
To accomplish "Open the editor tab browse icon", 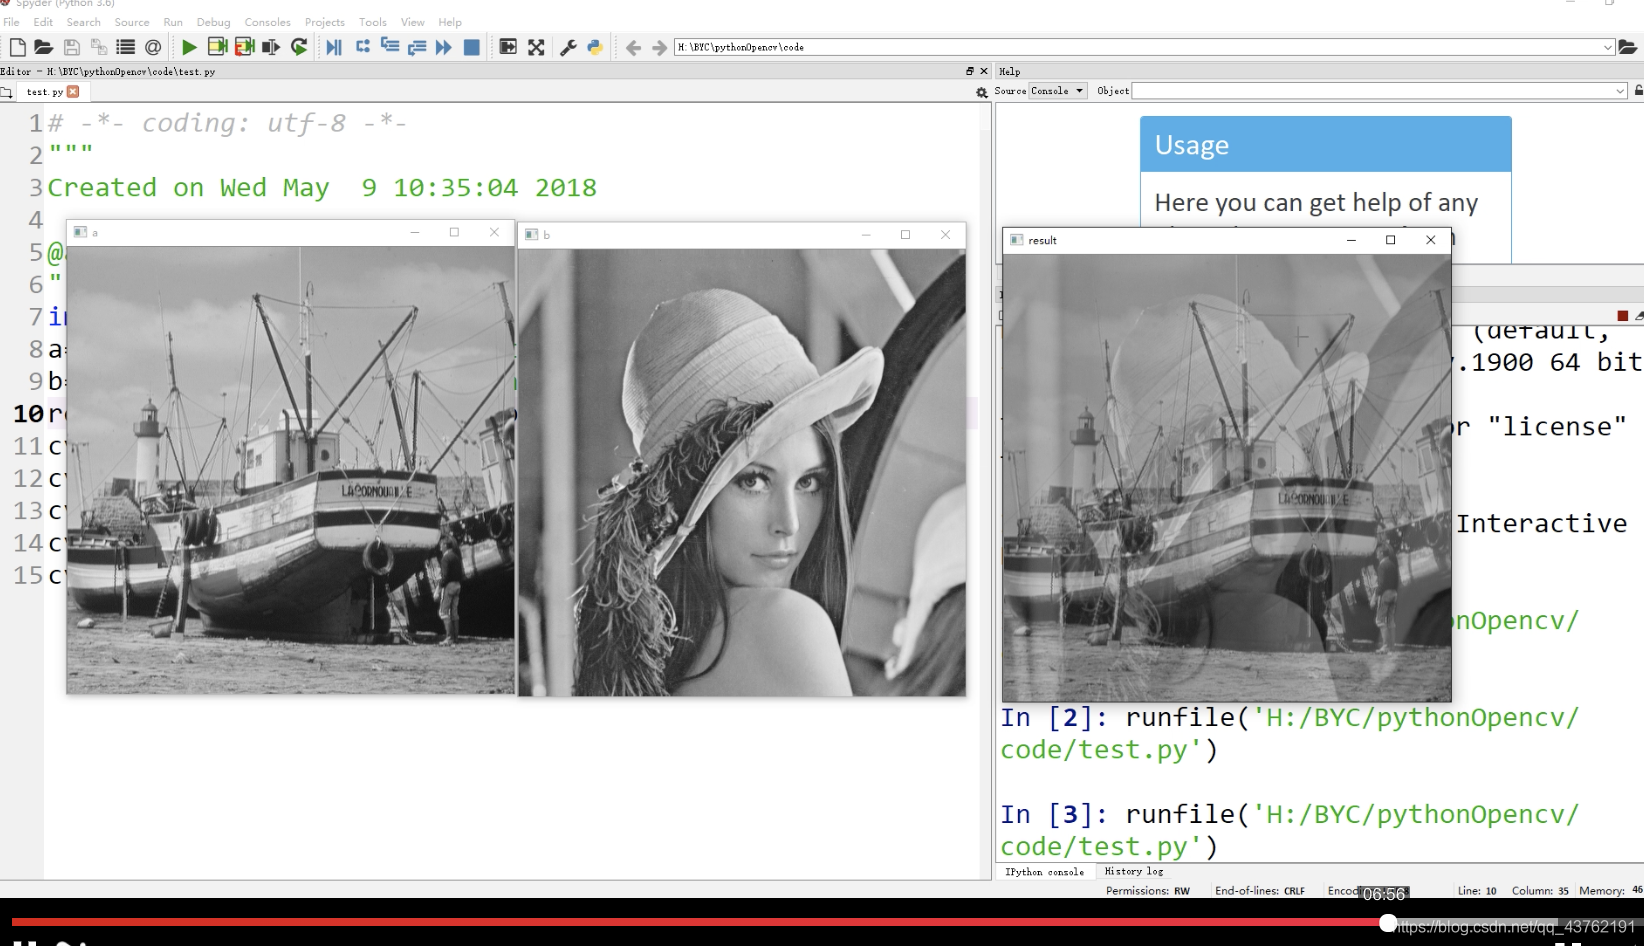I will coord(6,92).
